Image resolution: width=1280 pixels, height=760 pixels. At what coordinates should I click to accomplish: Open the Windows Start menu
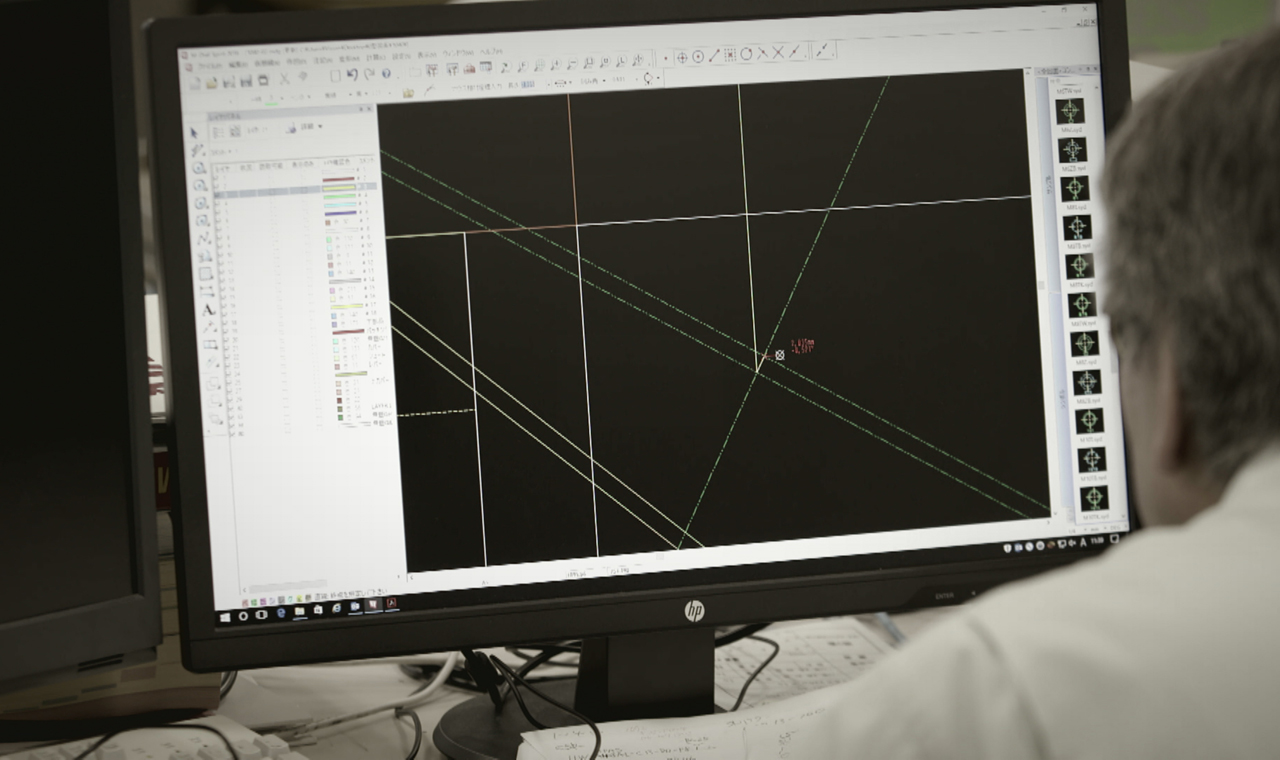click(225, 617)
